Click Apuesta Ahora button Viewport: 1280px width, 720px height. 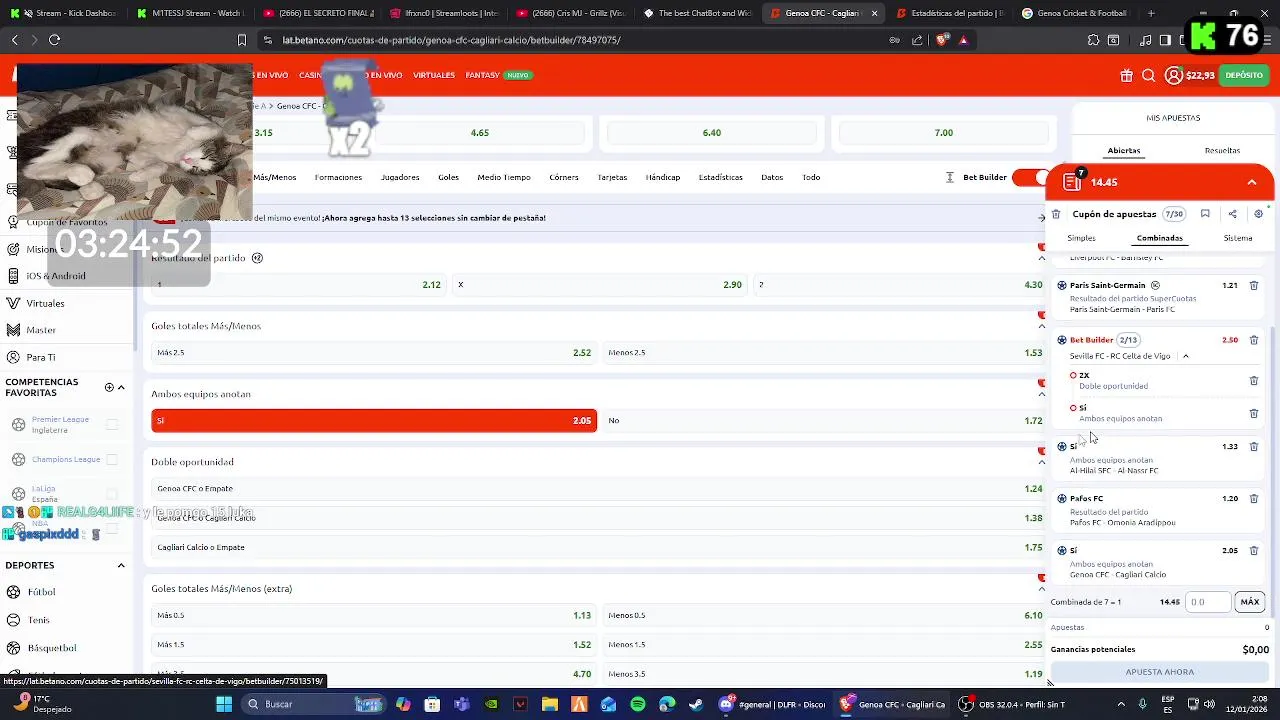pos(1160,672)
